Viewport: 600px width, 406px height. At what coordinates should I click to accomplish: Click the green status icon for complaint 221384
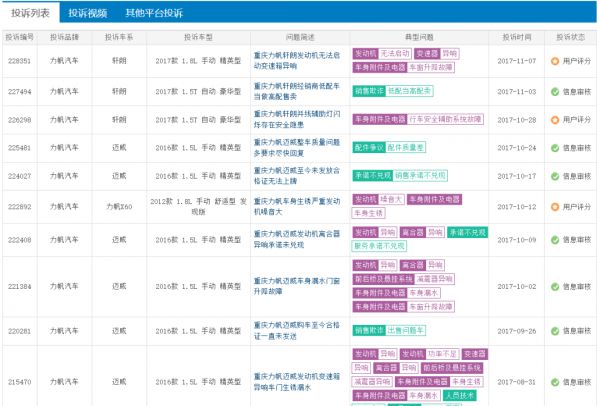click(554, 286)
